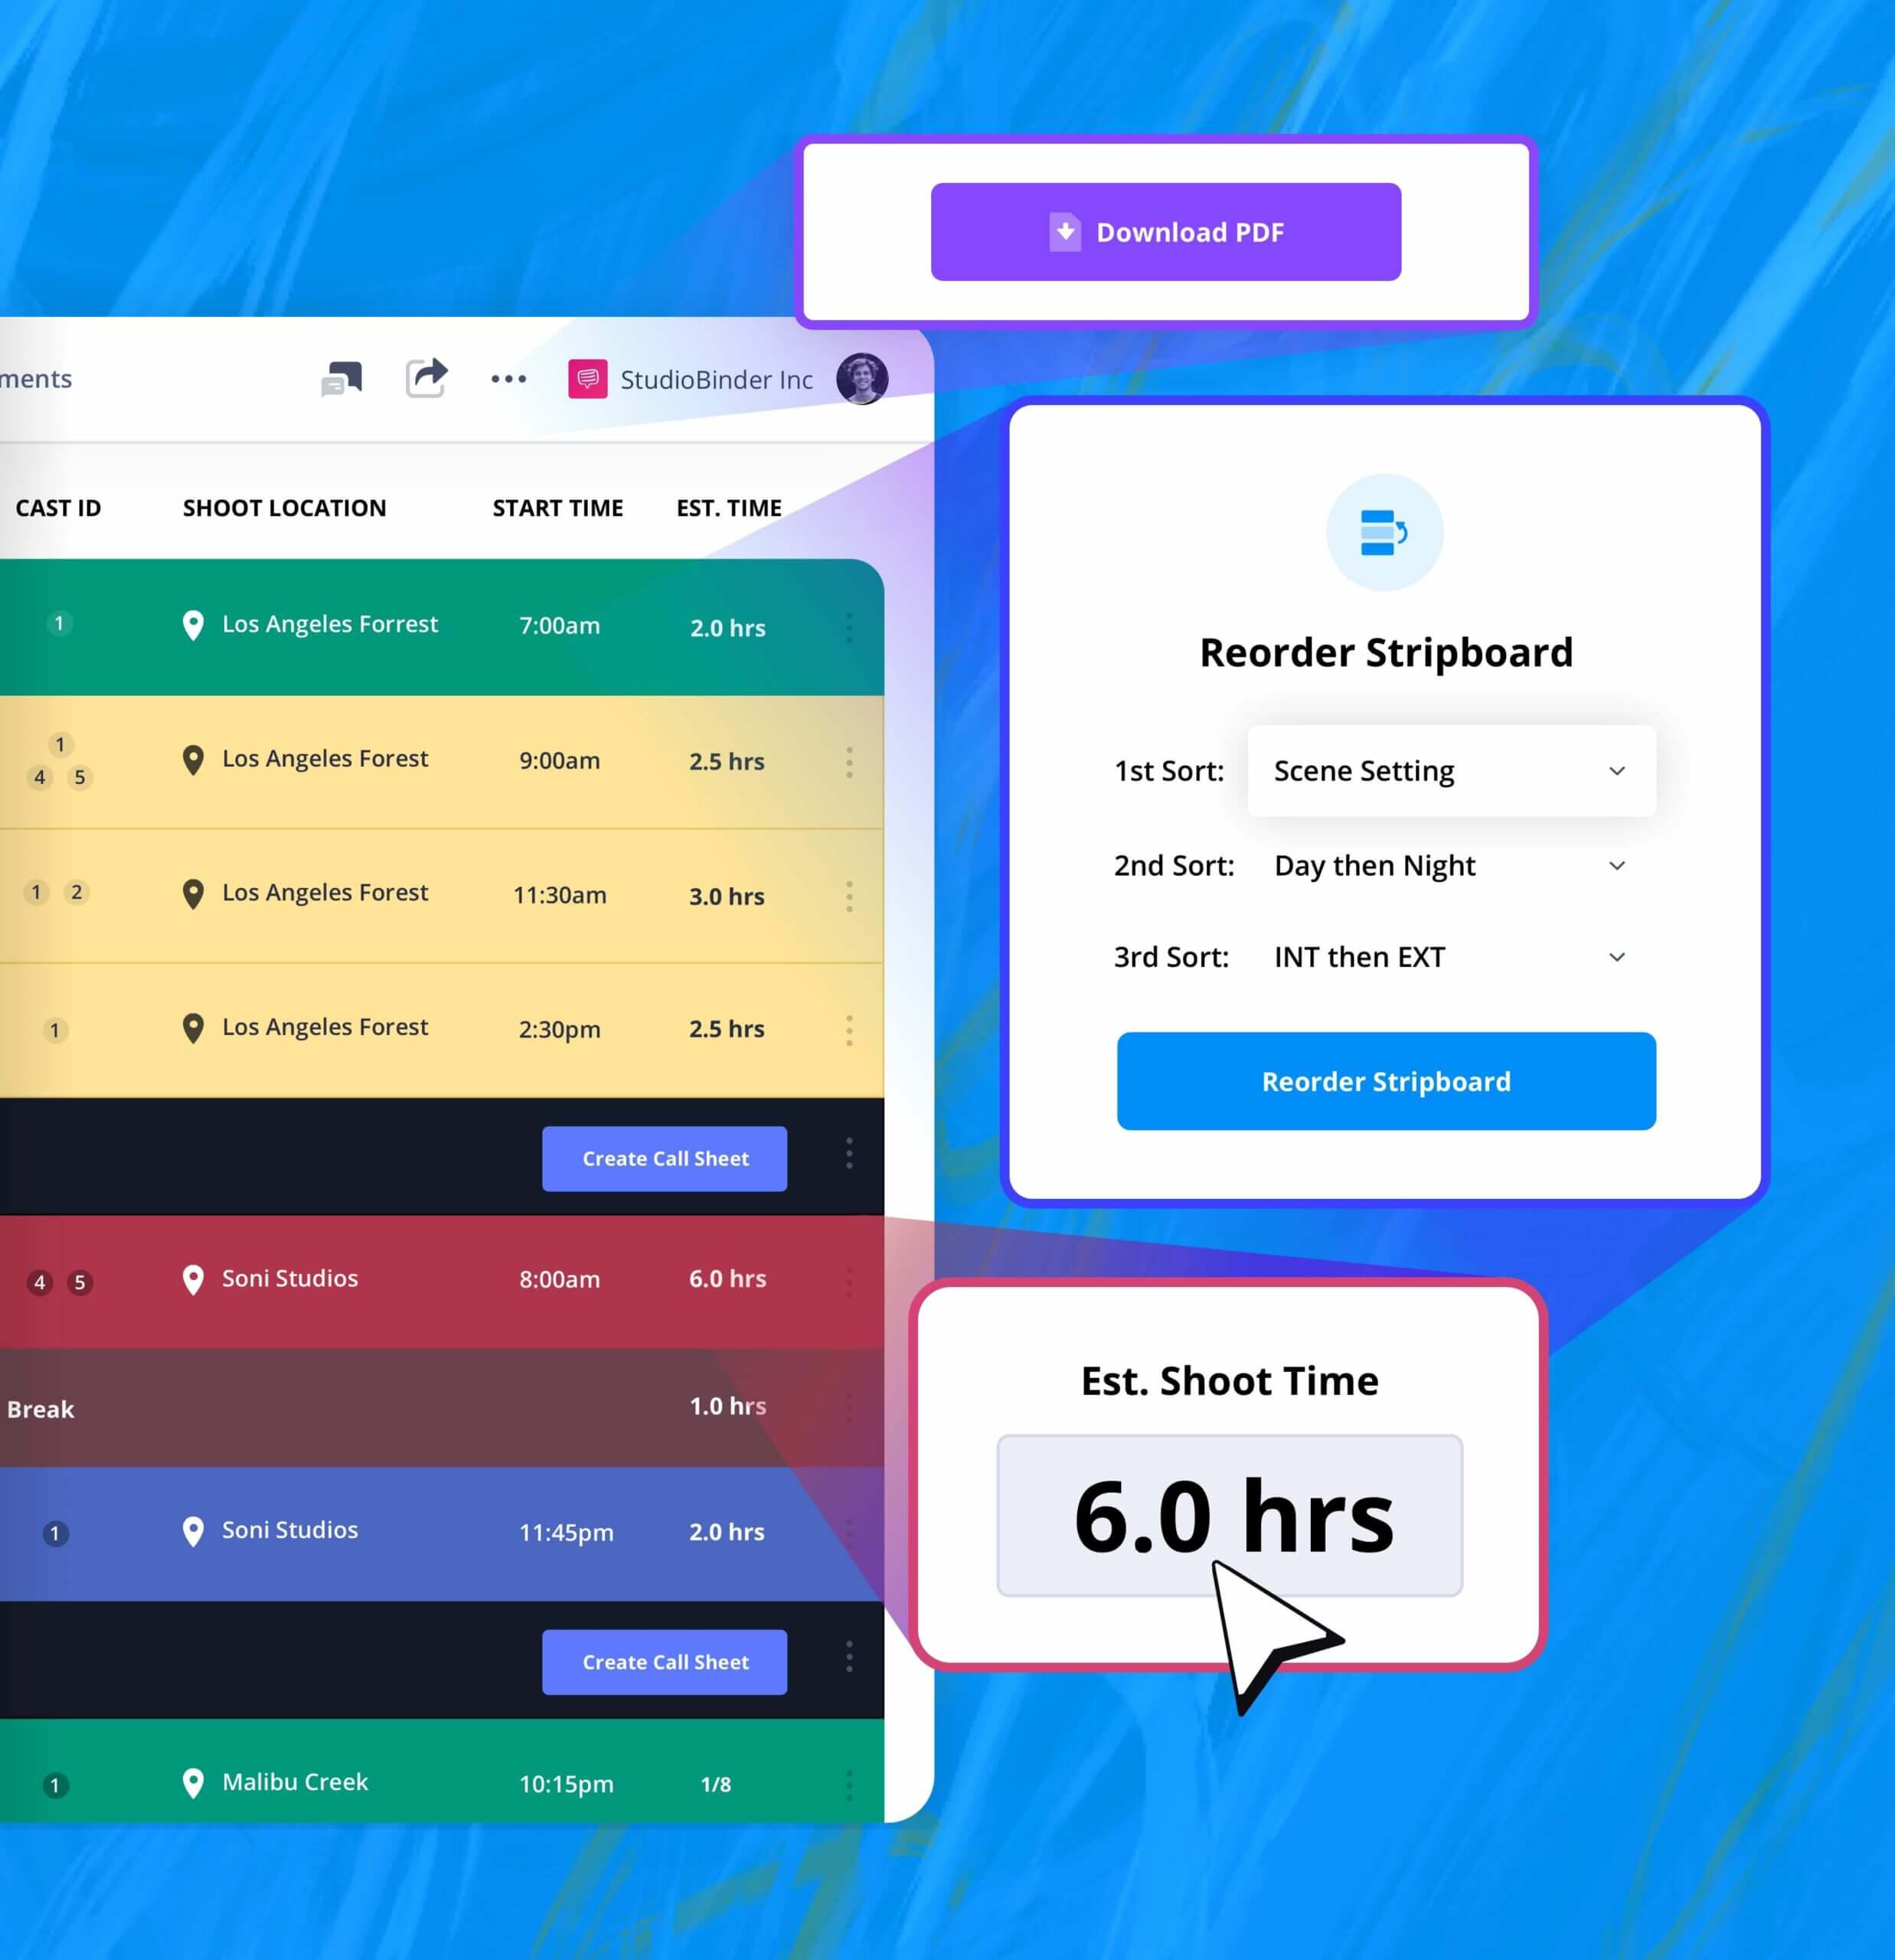Click the Reorder Stripboard button
Viewport: 1895px width, 1960px height.
coord(1384,1080)
